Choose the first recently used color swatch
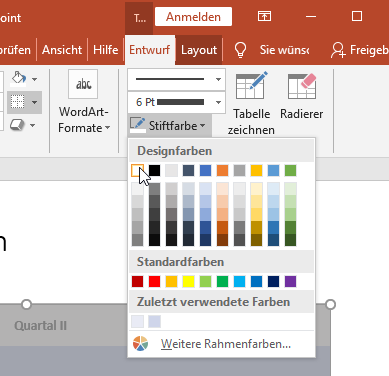 pyautogui.click(x=137, y=321)
